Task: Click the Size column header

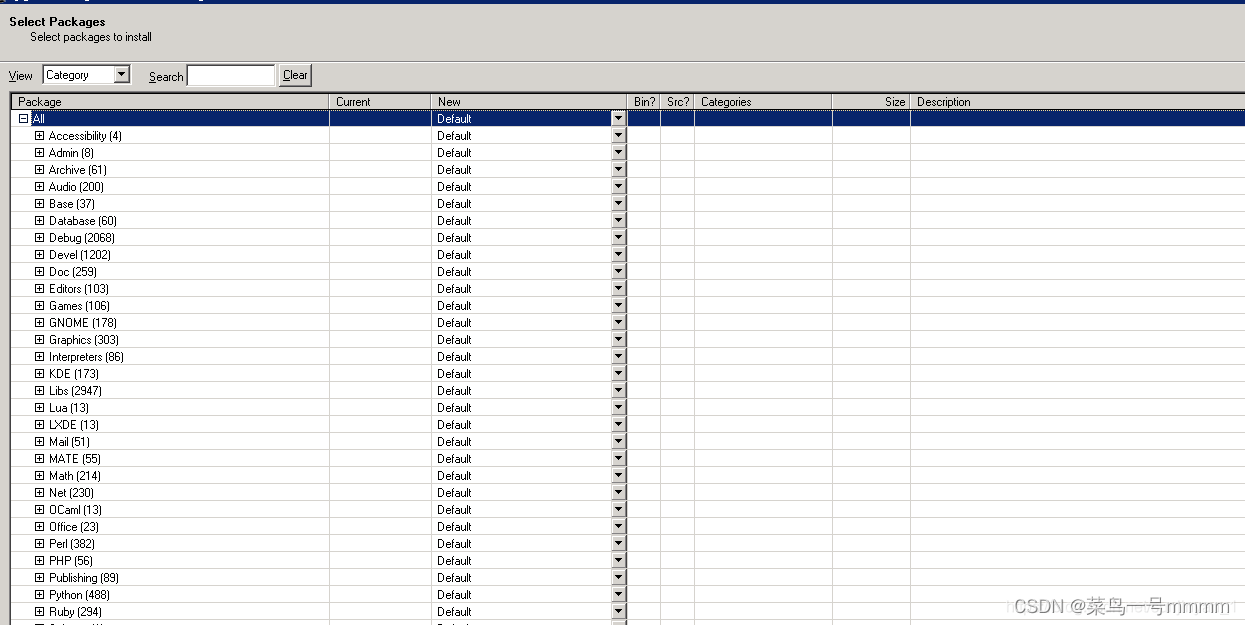Action: [x=893, y=101]
